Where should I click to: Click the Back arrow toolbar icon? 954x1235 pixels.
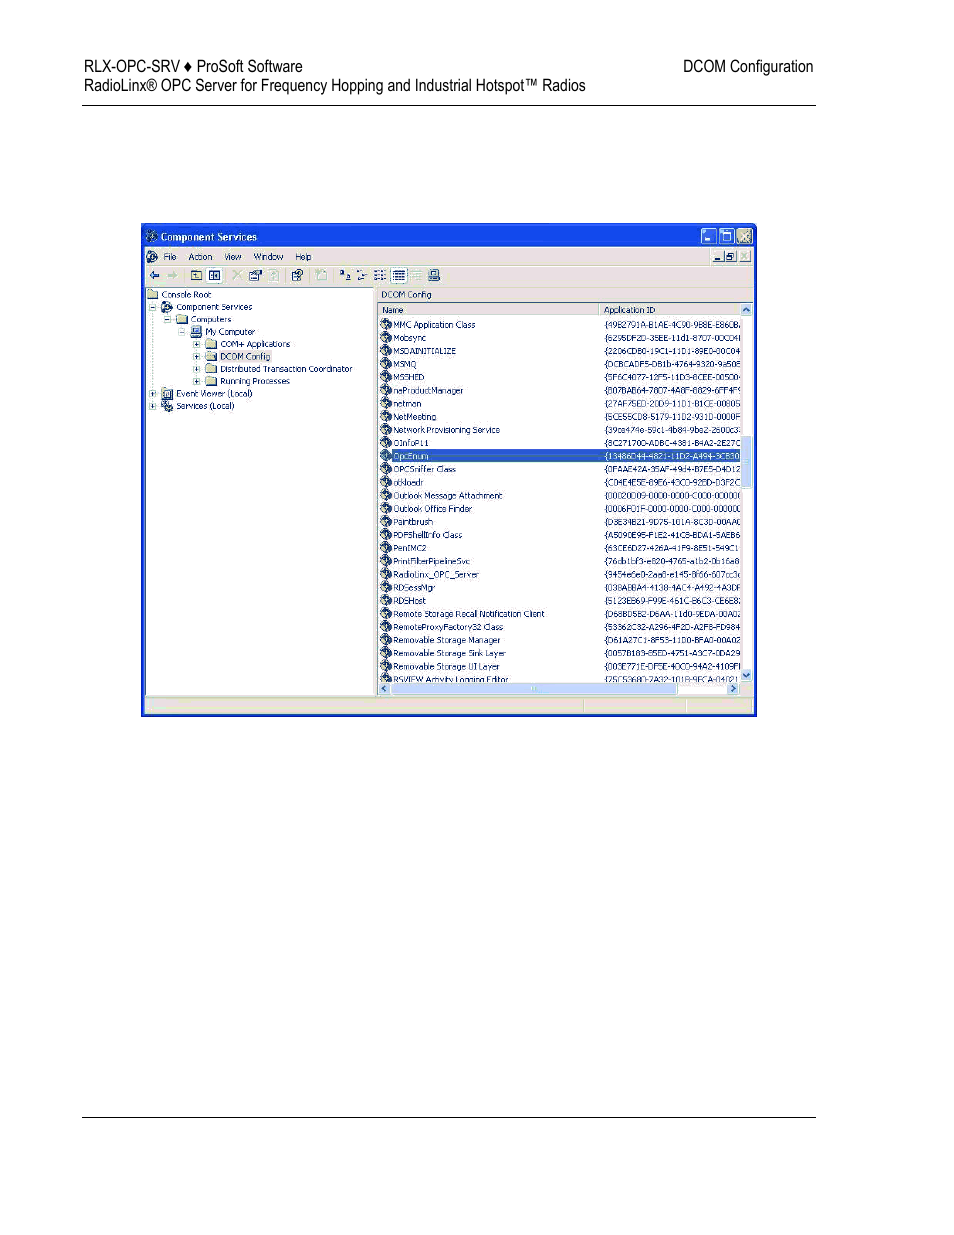pyautogui.click(x=154, y=275)
